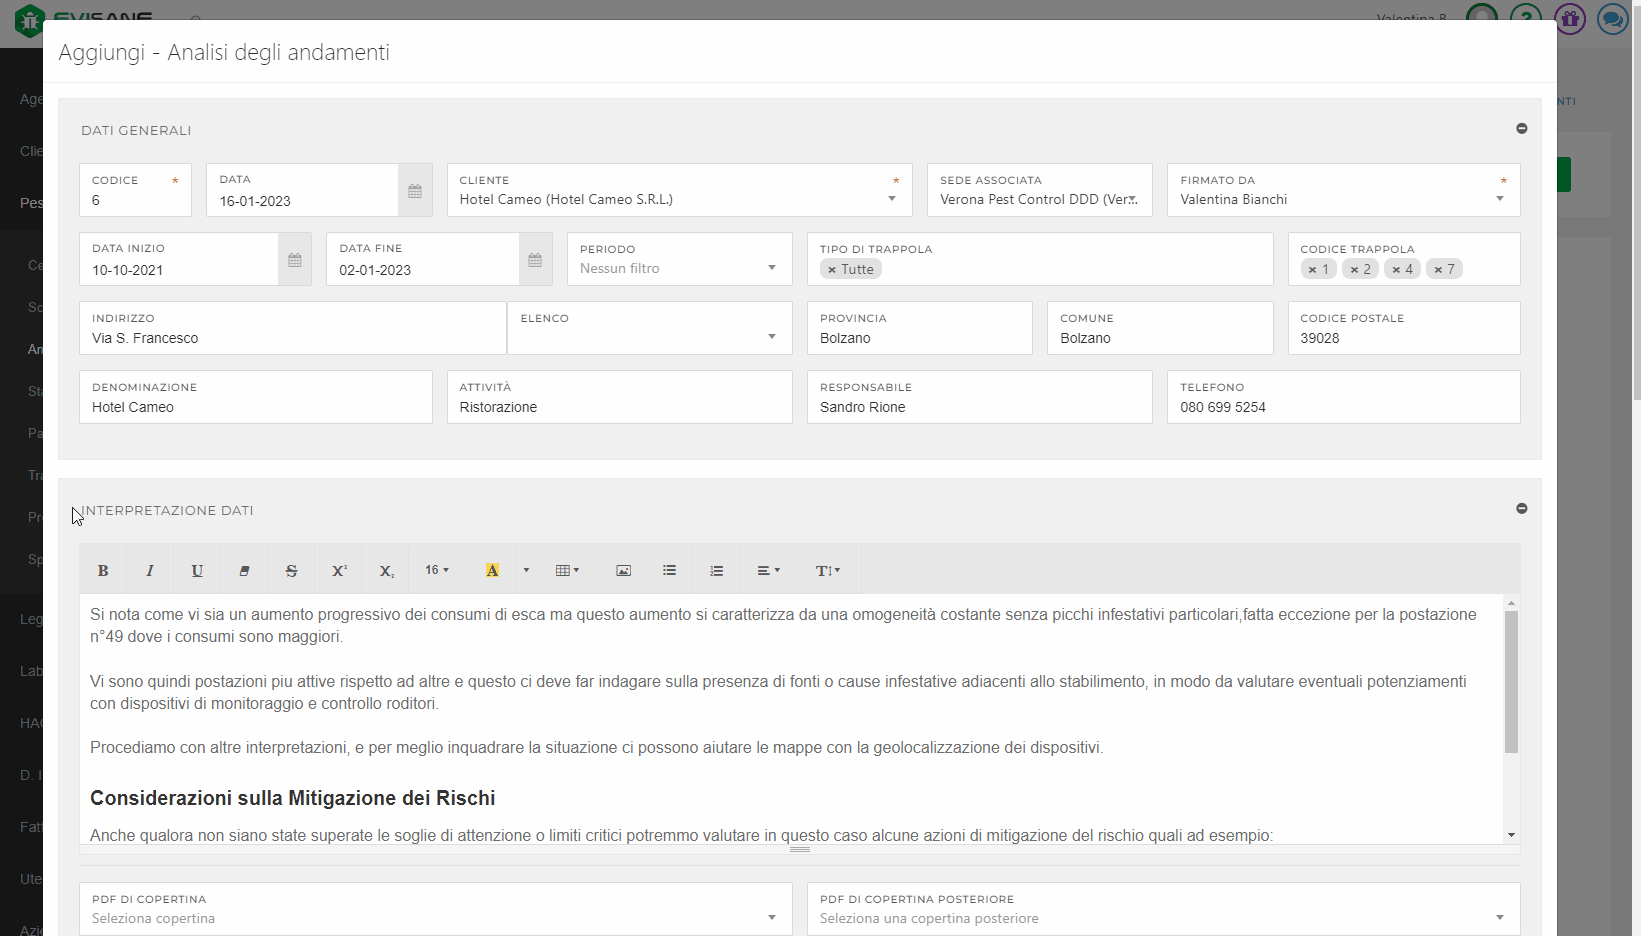
Task: Apply strikethrough to text
Action: pyautogui.click(x=291, y=571)
